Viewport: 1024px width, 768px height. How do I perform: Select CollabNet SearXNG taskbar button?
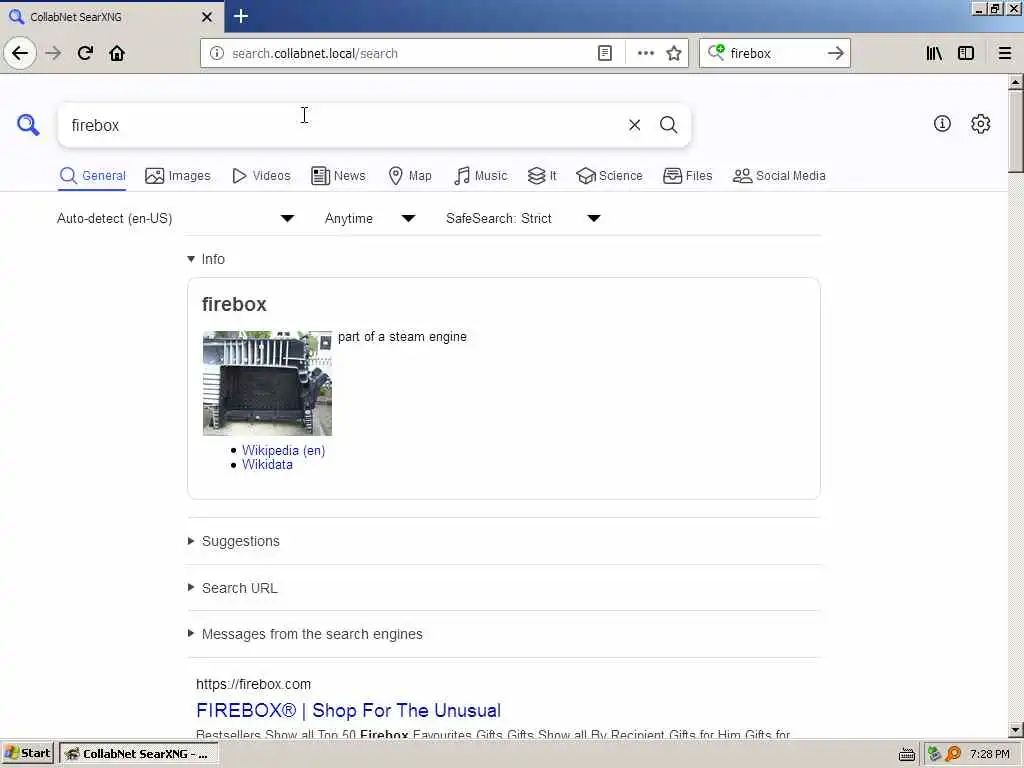tap(138, 754)
